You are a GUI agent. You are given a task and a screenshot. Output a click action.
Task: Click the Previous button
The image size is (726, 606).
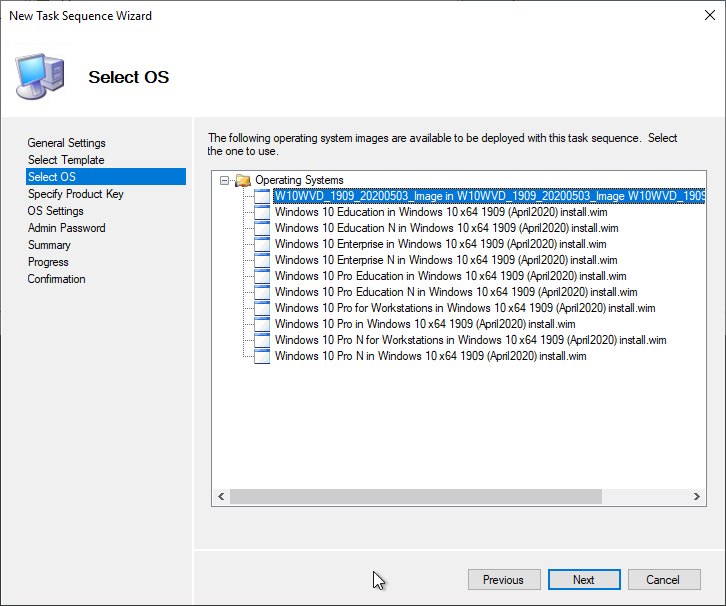504,580
